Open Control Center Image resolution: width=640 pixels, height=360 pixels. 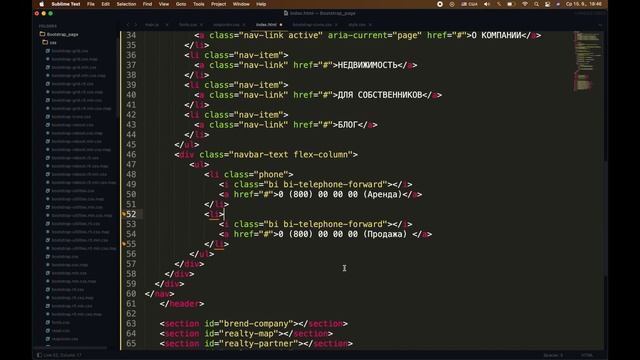click(547, 4)
